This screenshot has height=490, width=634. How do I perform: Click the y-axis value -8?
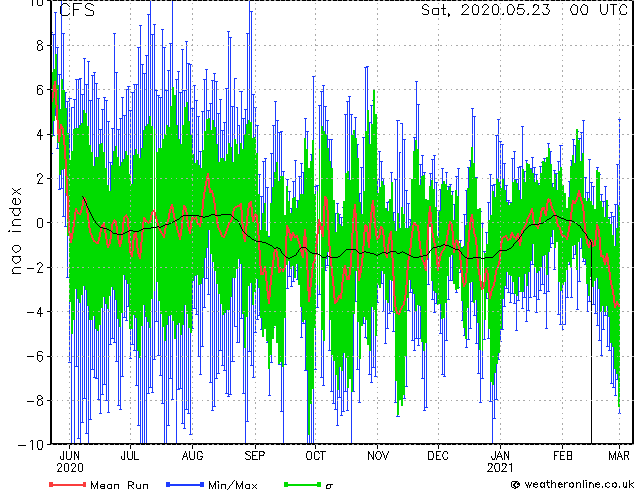(x=35, y=401)
